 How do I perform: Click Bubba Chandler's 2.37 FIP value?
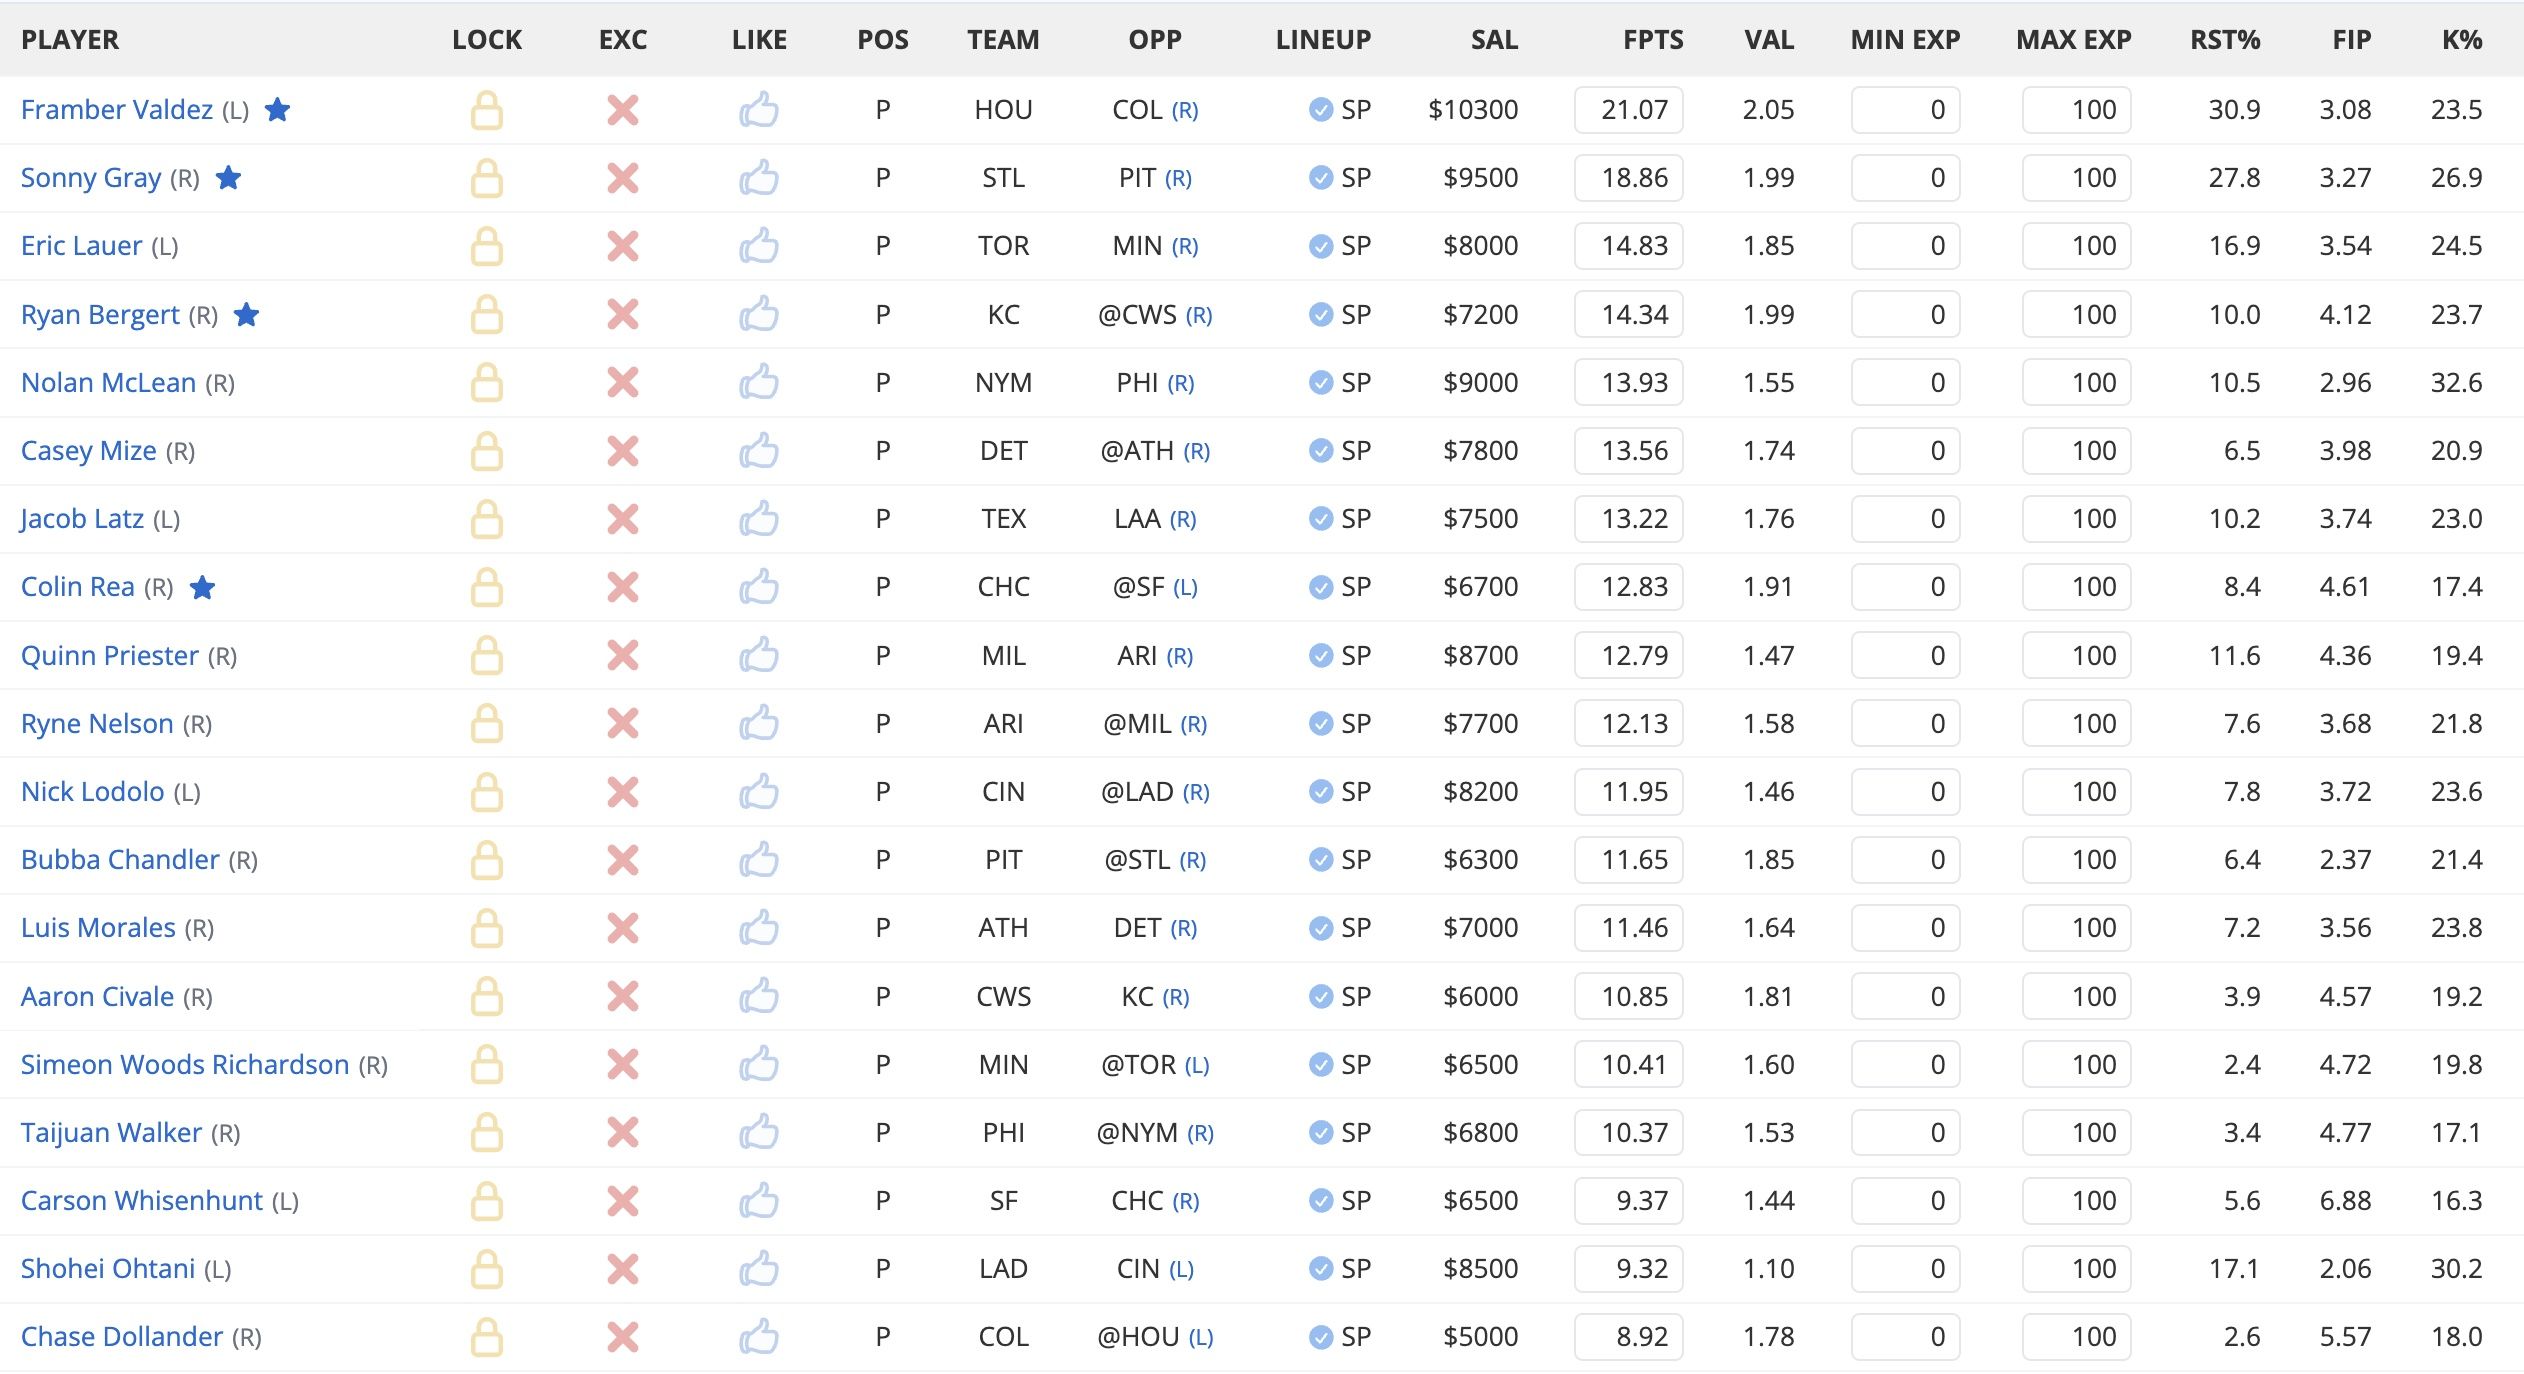point(2345,859)
